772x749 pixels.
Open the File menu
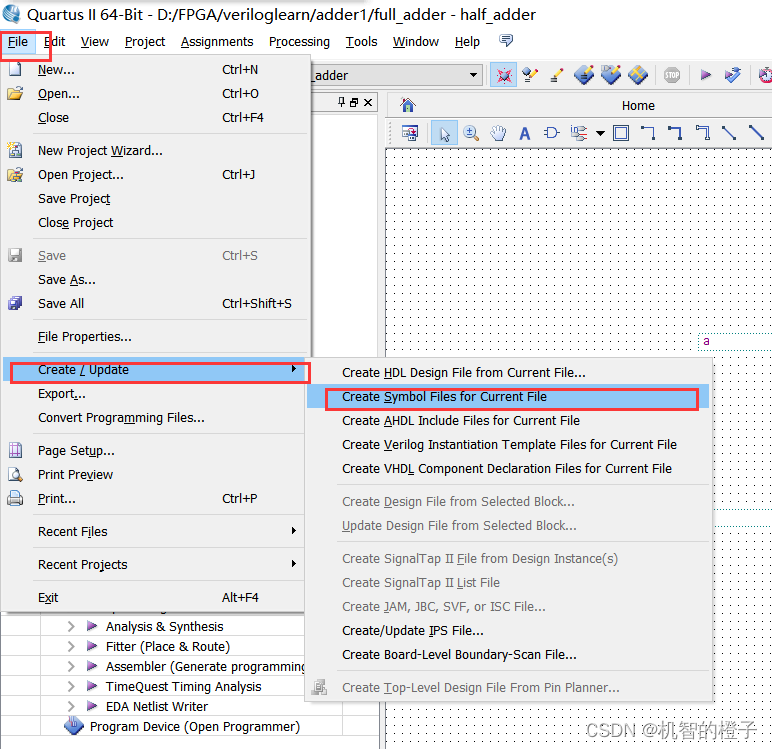[x=18, y=42]
